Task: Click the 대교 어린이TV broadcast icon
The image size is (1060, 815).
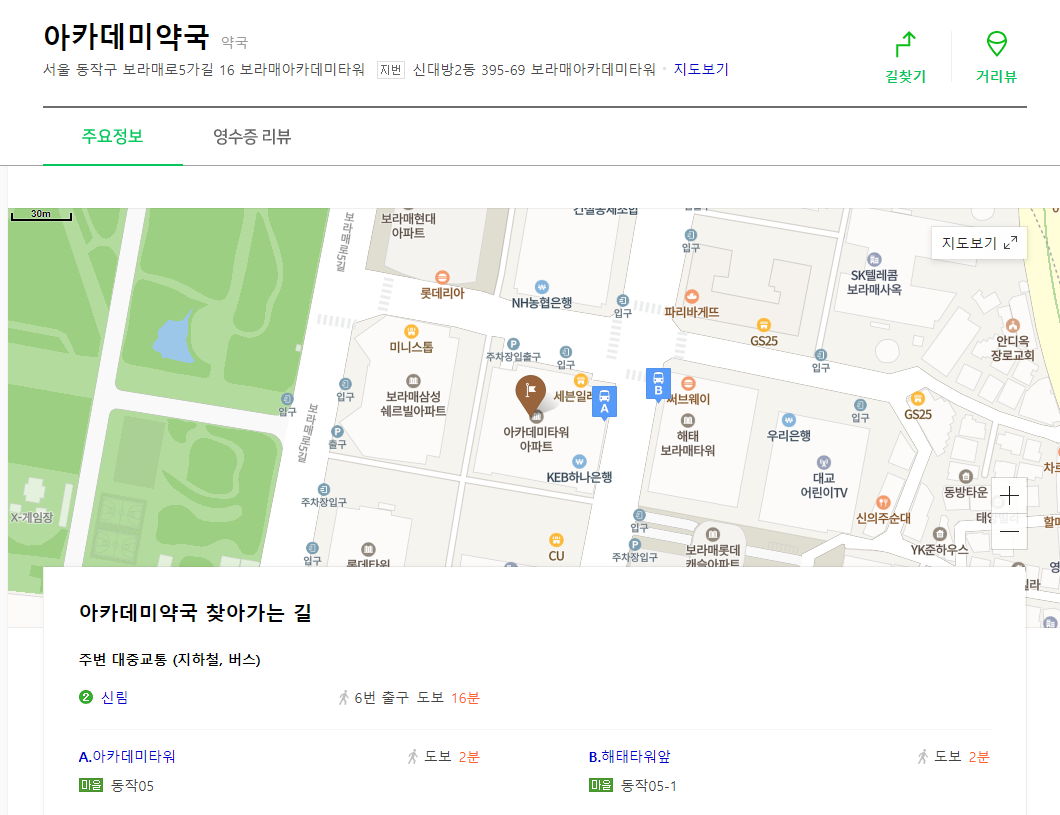Action: pos(823,463)
